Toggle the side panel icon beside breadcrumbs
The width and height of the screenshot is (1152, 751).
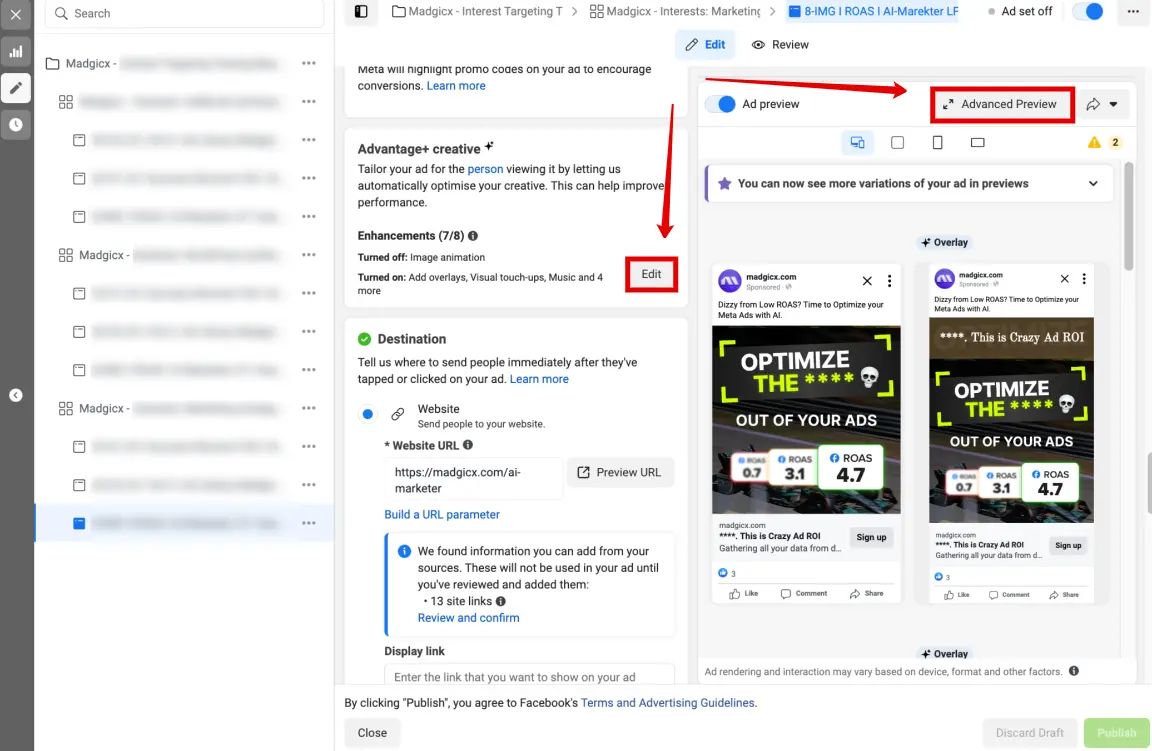point(361,11)
